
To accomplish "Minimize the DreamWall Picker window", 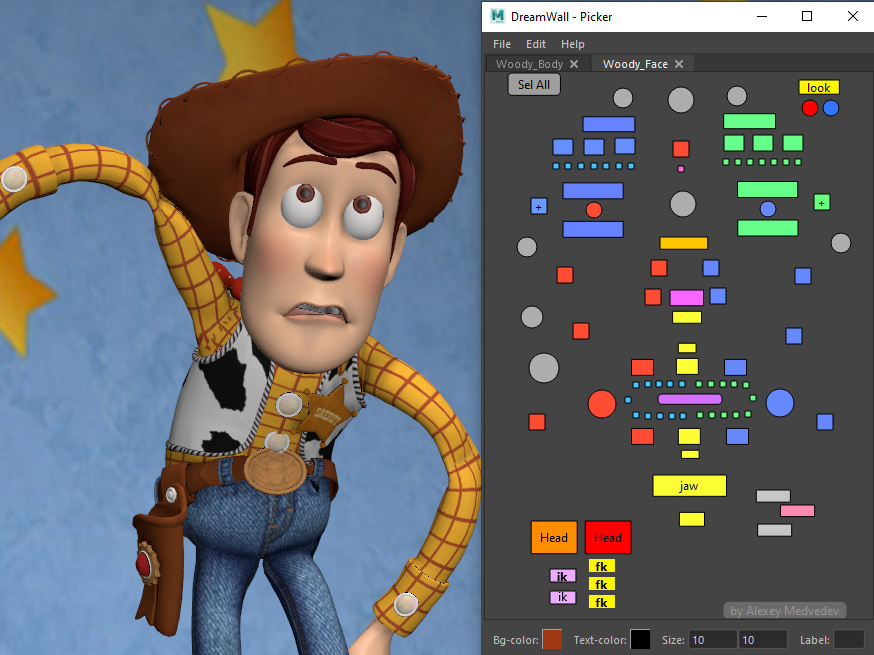I will [762, 16].
